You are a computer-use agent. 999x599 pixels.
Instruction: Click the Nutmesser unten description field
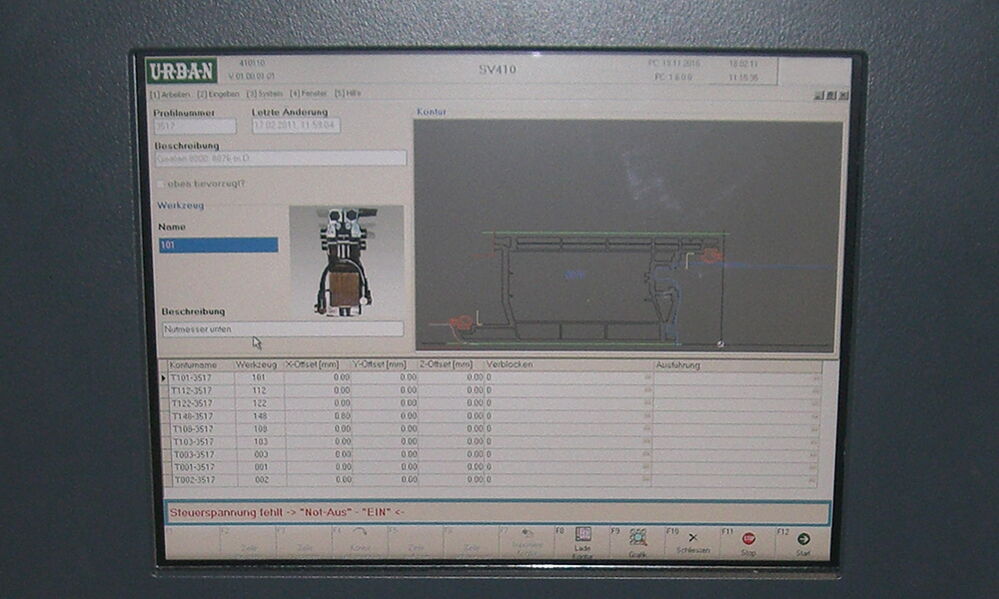[283, 329]
